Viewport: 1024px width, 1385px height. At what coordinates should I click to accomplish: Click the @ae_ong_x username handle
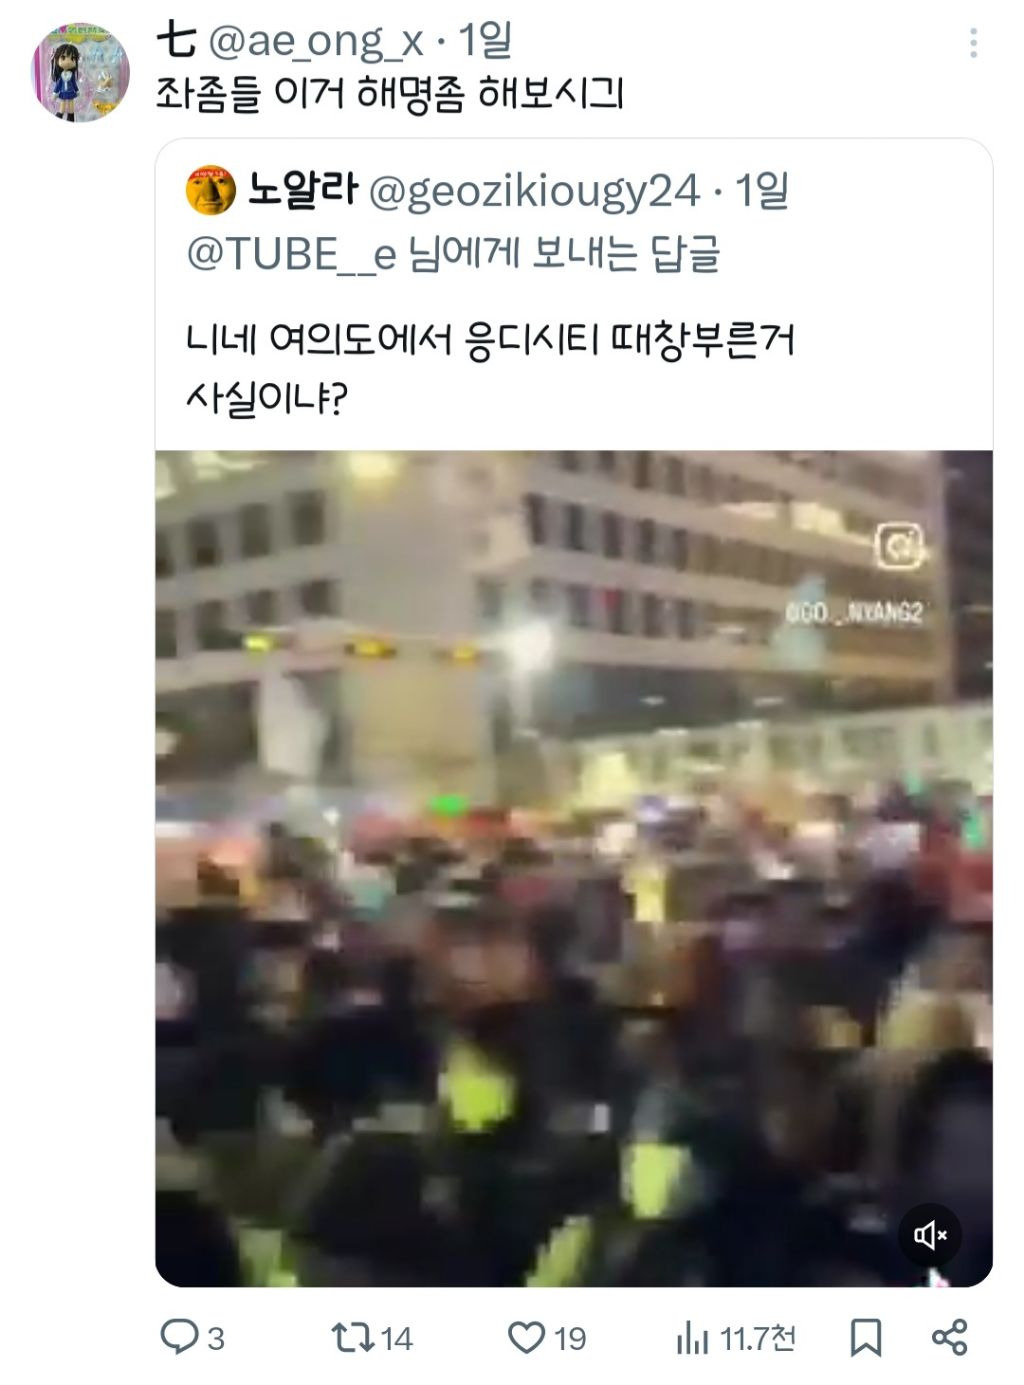pos(316,41)
